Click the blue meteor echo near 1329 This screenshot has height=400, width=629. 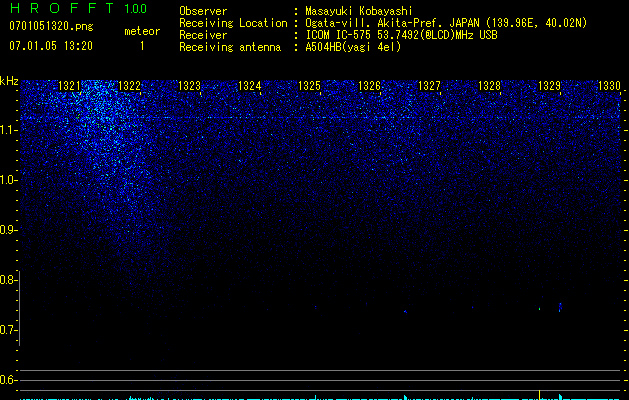tap(560, 307)
